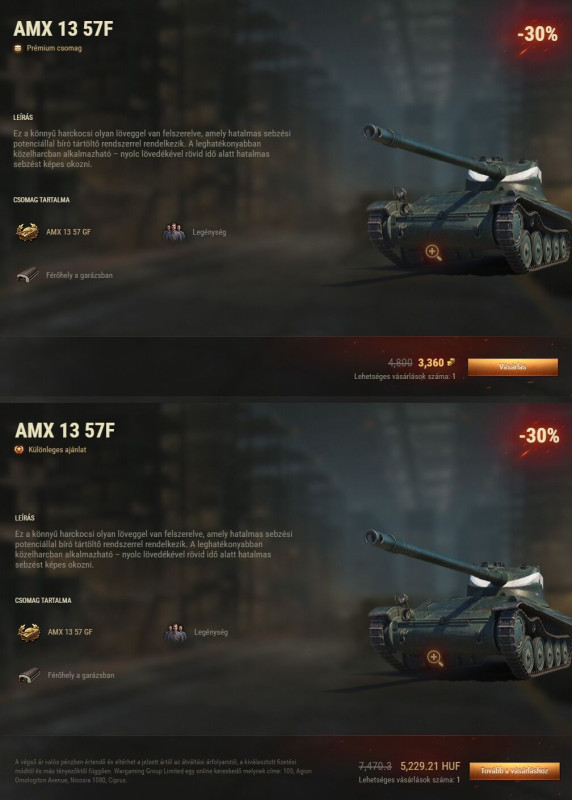Viewport: 572px width, 800px height.
Task: Zoom the tank preview in the Prémium csomag offer
Action: (x=433, y=252)
